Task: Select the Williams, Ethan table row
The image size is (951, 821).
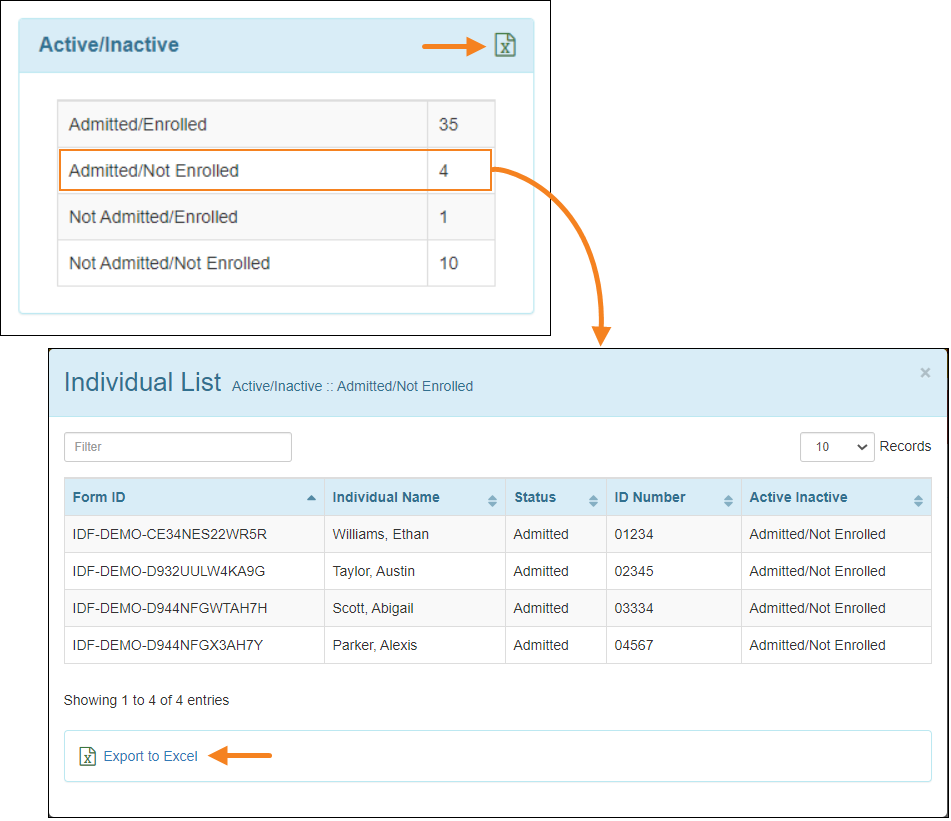Action: click(x=381, y=535)
